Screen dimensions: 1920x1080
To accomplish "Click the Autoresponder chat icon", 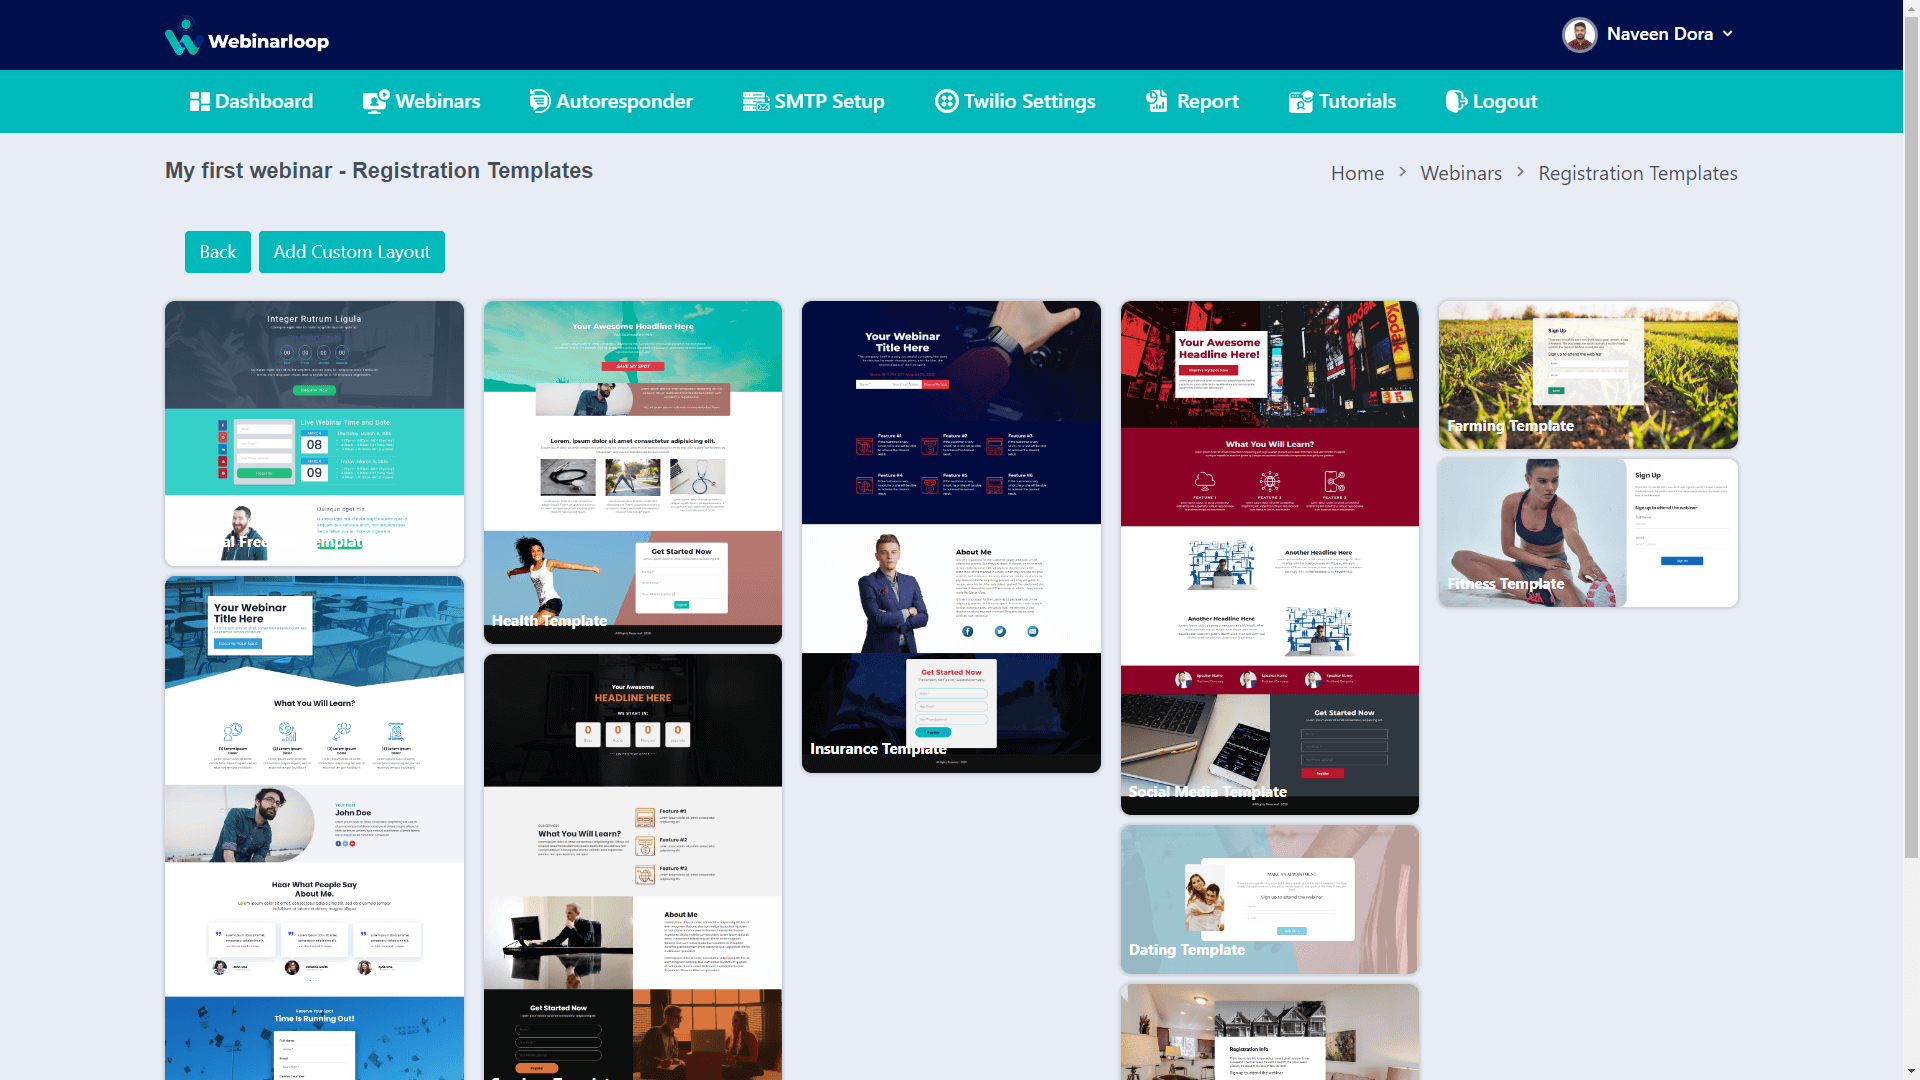I will coord(539,101).
